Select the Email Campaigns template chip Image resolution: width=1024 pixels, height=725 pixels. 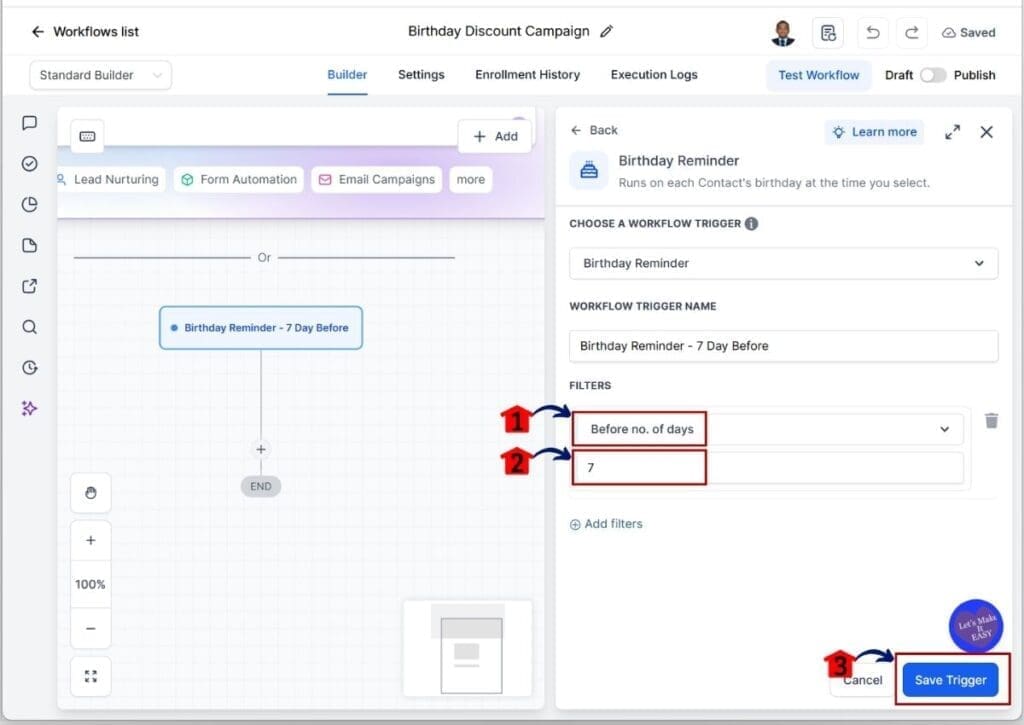[377, 180]
